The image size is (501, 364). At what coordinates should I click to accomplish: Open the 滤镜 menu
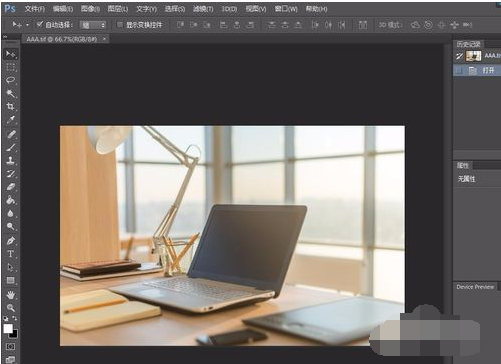click(x=203, y=9)
